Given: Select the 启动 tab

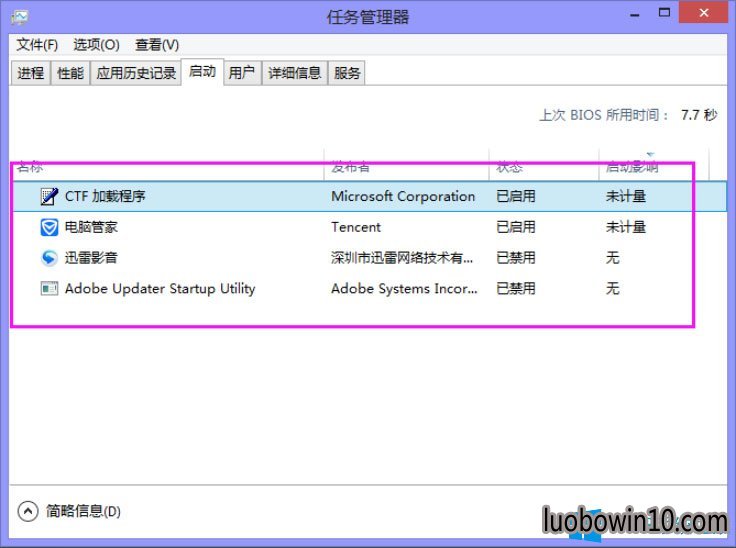Looking at the screenshot, I should (202, 72).
